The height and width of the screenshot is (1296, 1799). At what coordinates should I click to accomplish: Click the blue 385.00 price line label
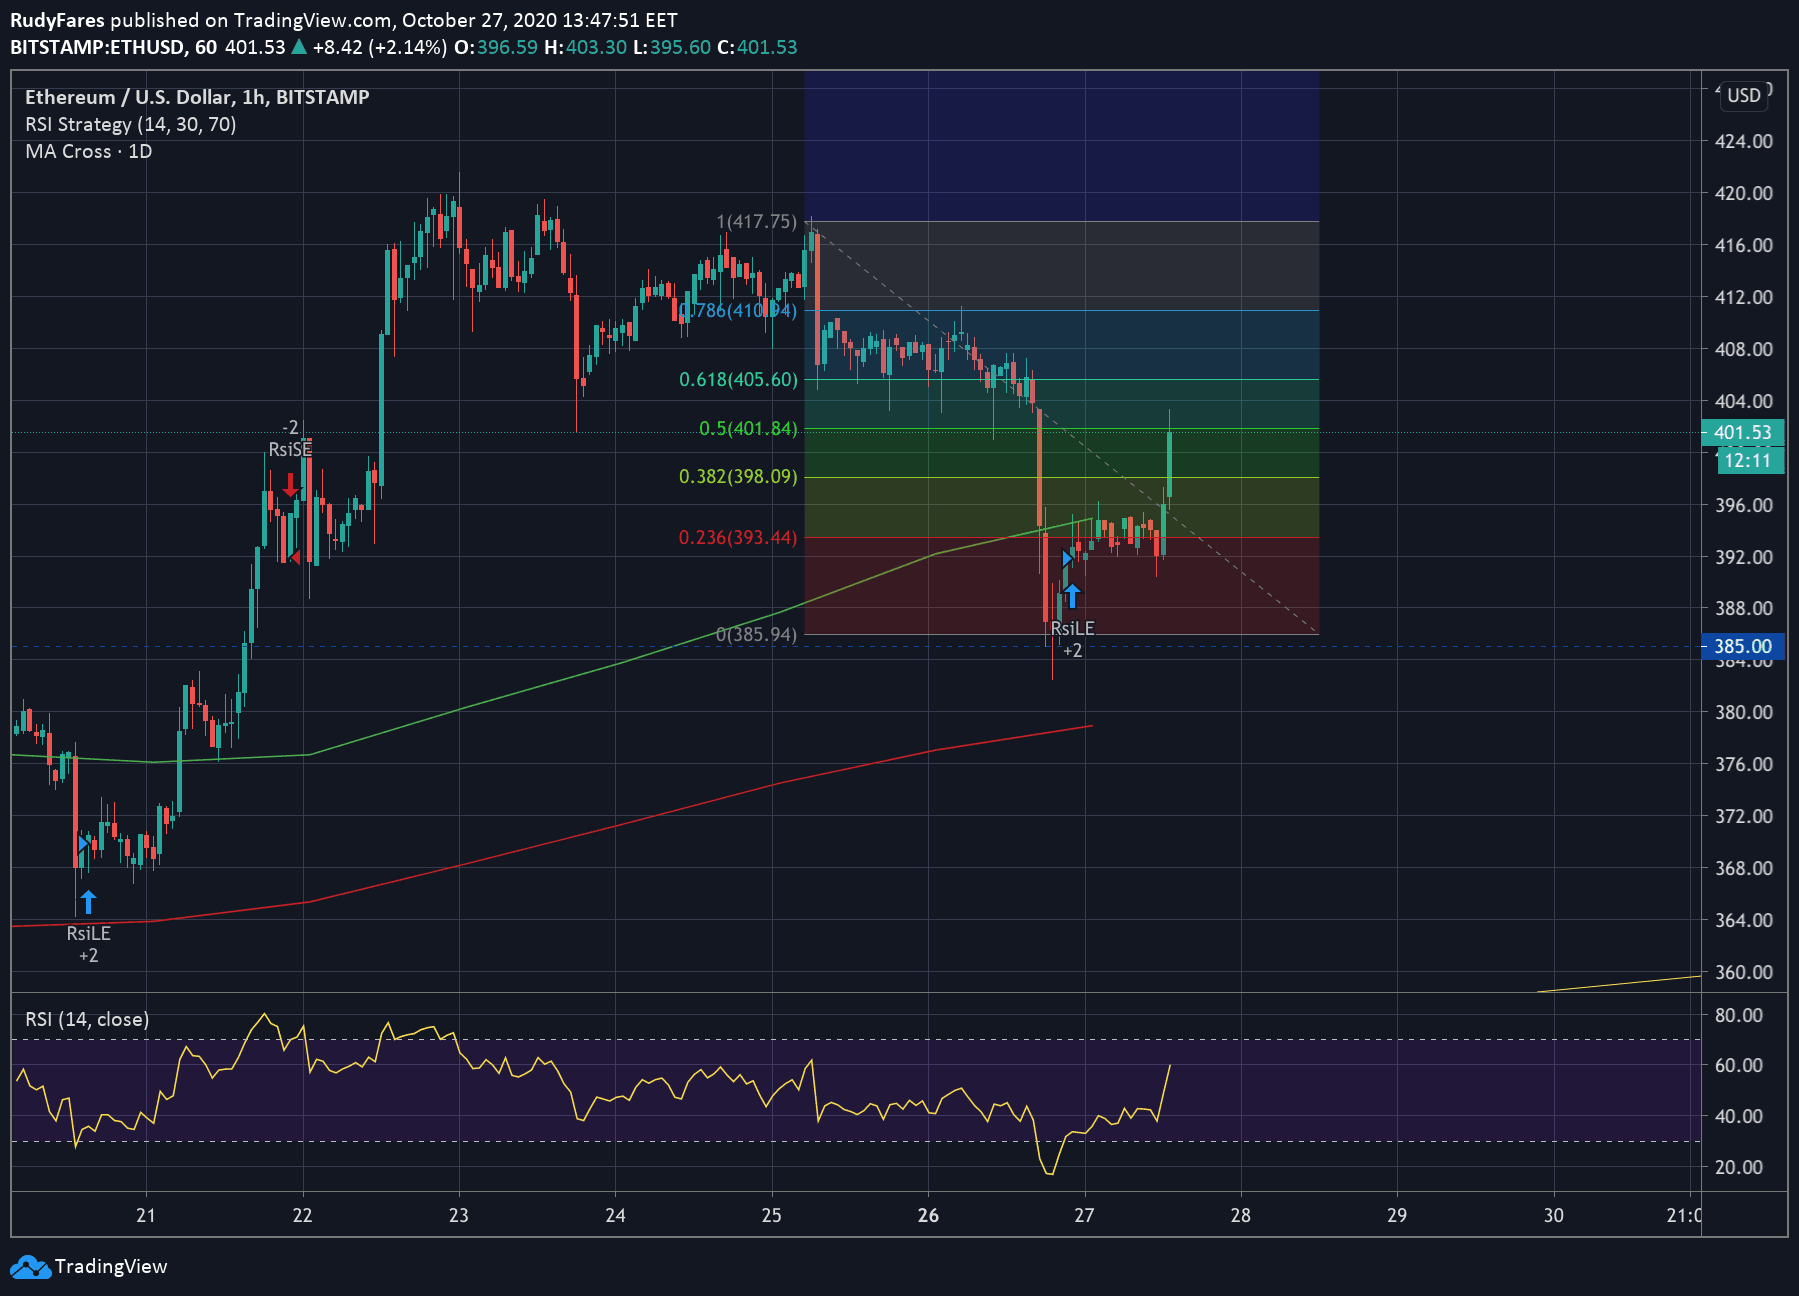[1742, 646]
